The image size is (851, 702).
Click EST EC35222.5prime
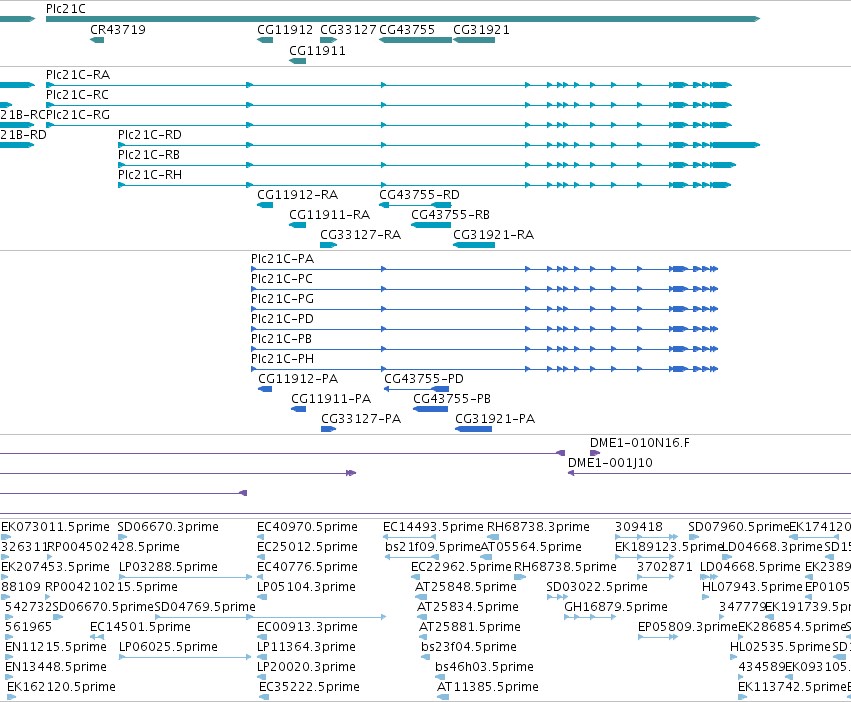coord(309,686)
